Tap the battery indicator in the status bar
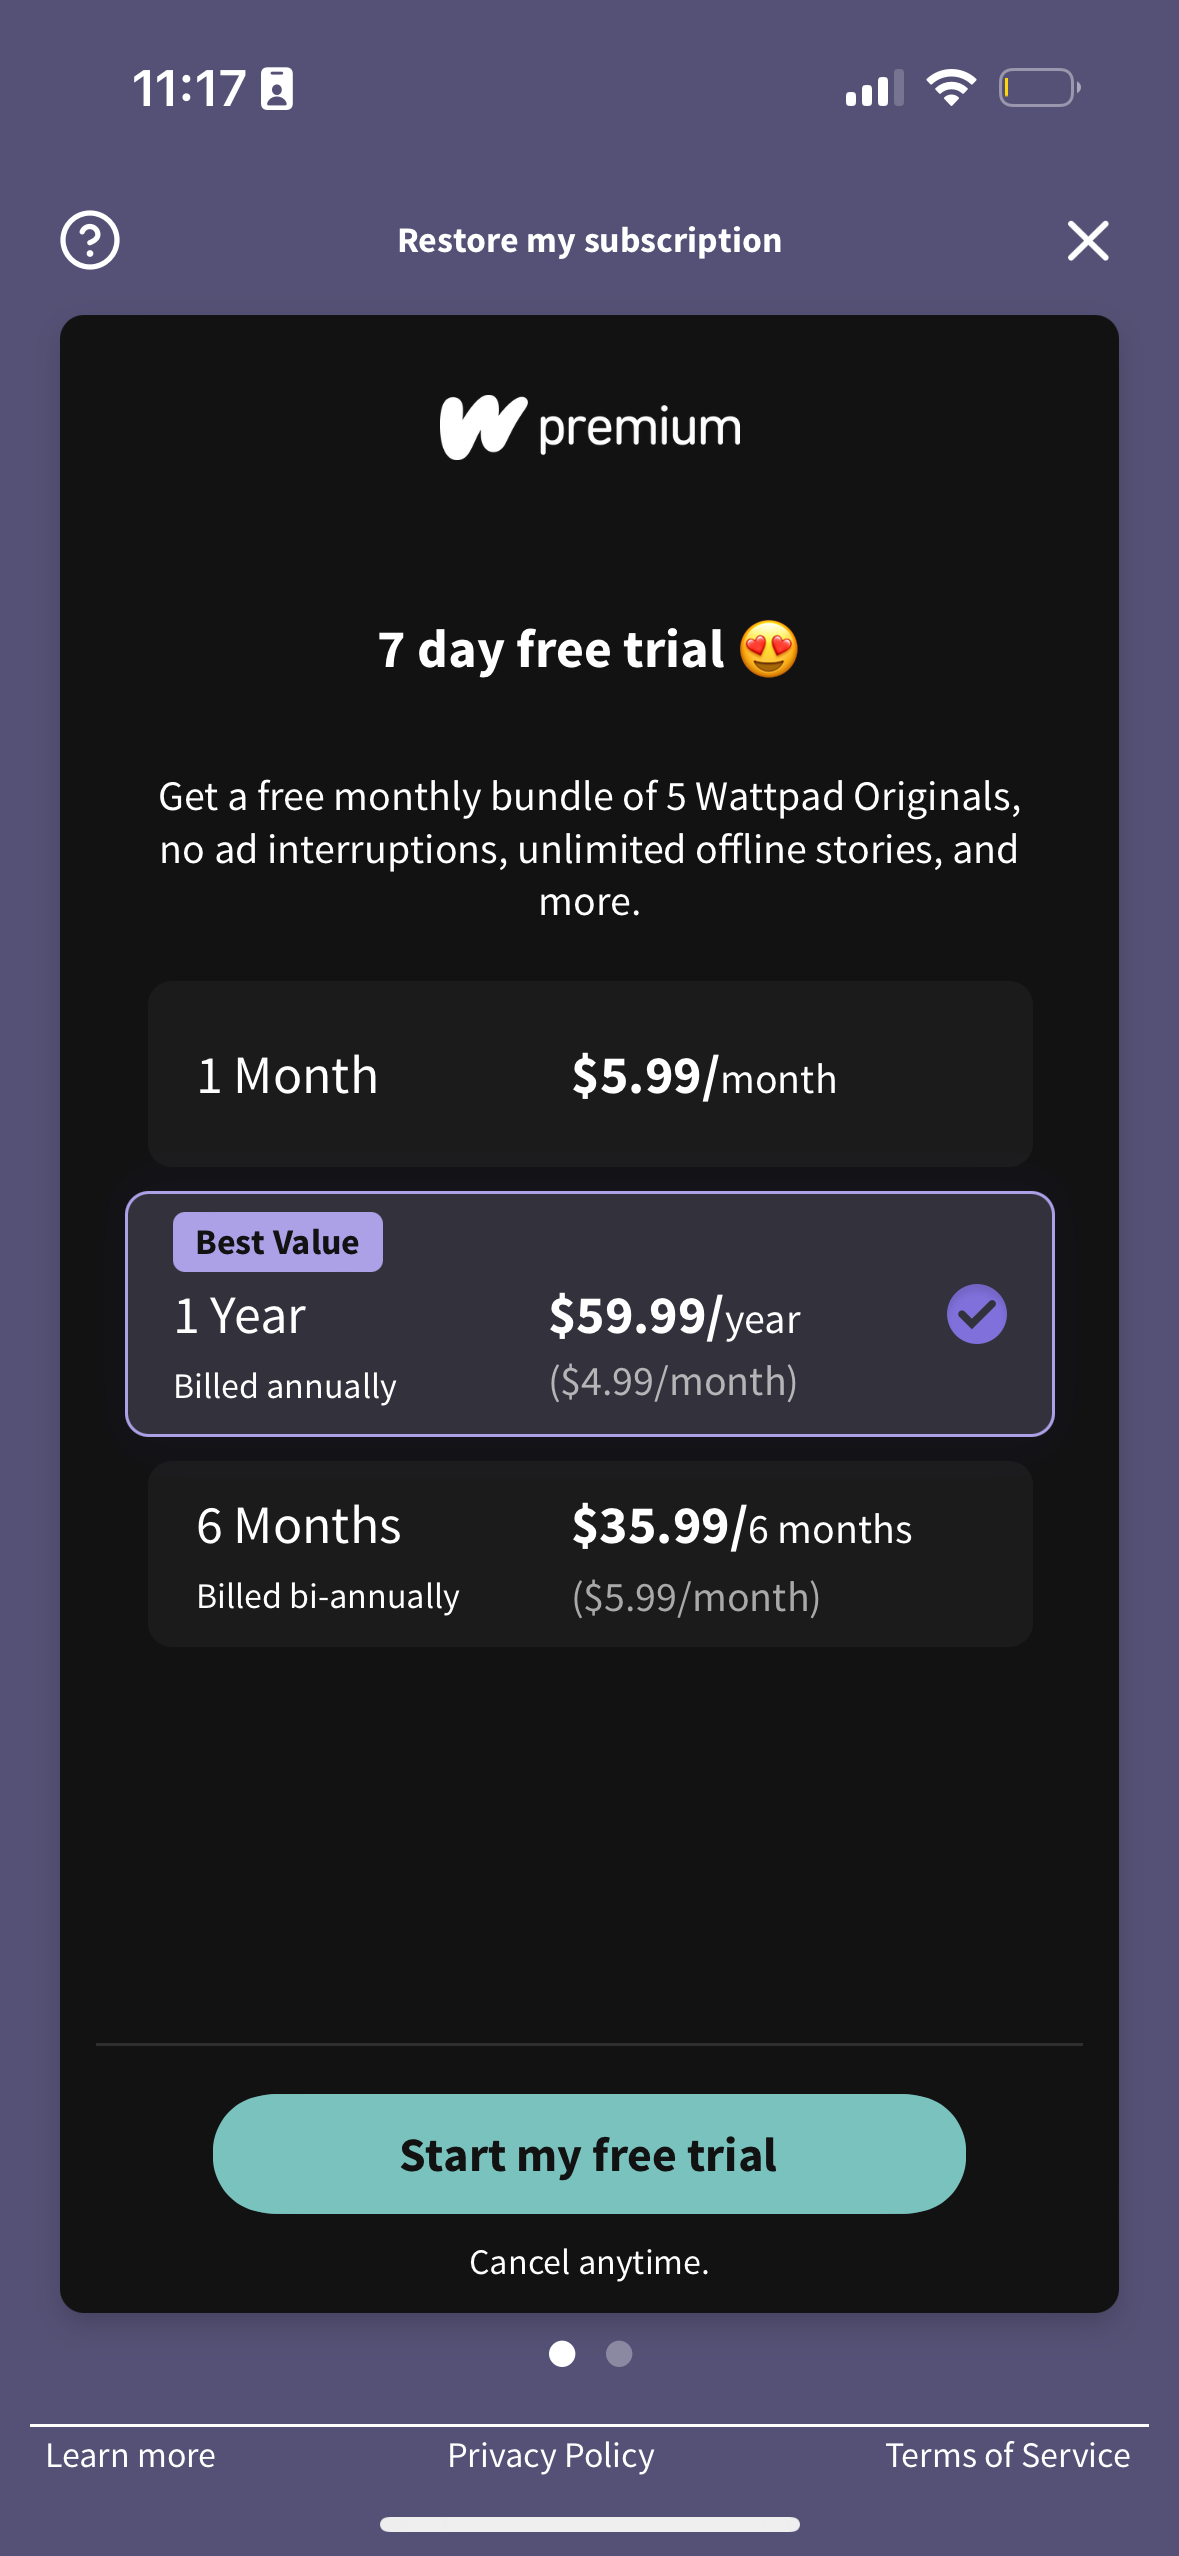The width and height of the screenshot is (1179, 2556). tap(1035, 89)
